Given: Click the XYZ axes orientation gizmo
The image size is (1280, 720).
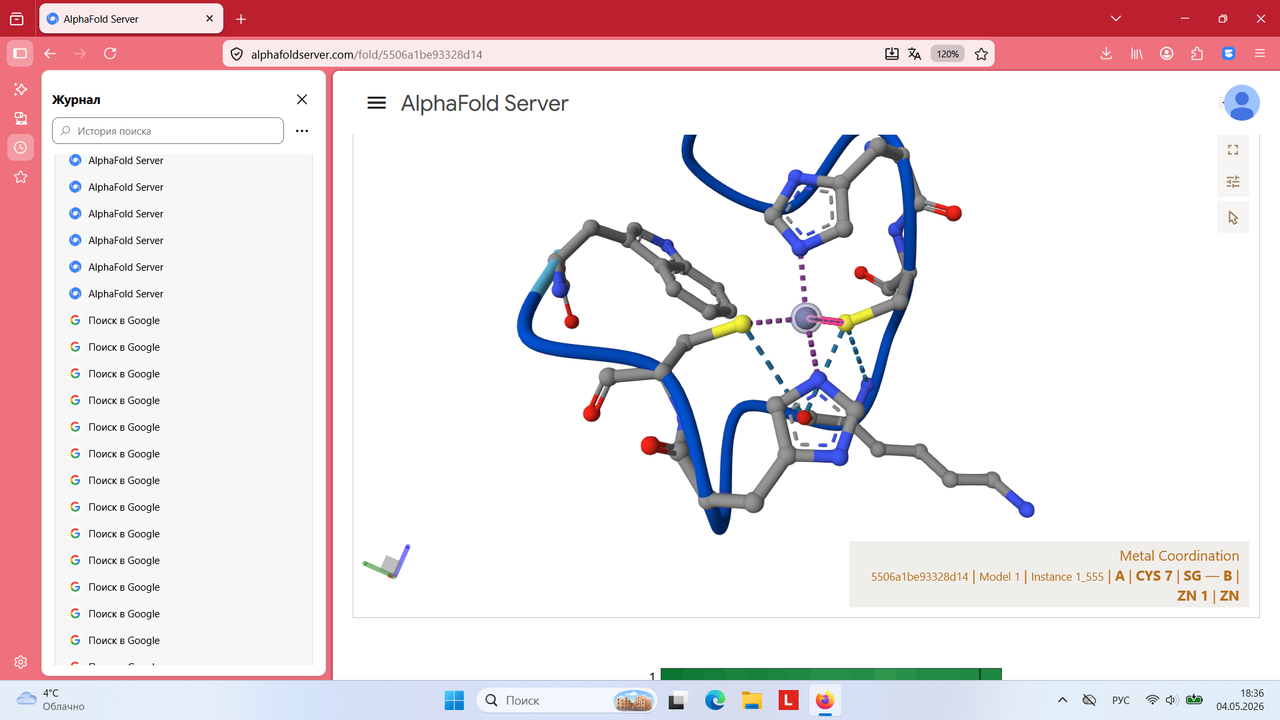Looking at the screenshot, I should tap(388, 562).
